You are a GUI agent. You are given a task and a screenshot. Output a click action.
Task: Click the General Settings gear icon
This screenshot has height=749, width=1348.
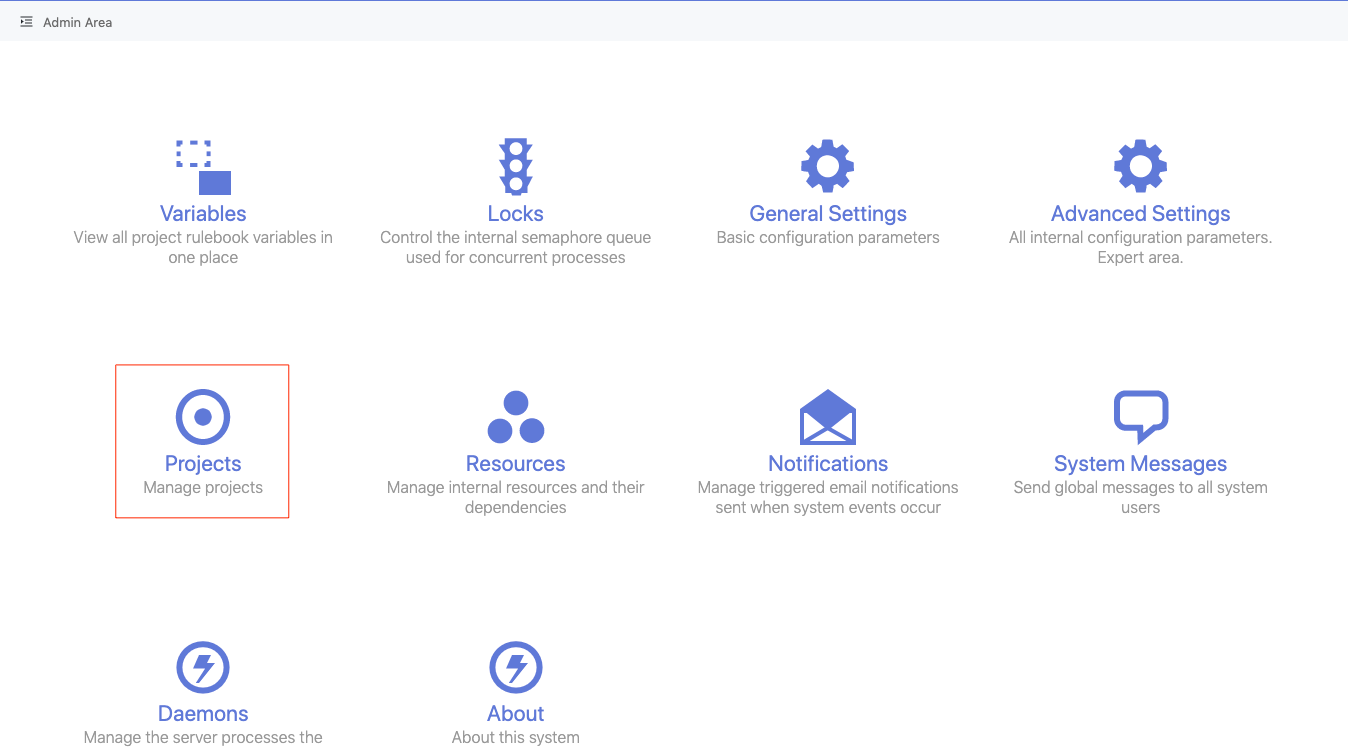click(x=828, y=166)
